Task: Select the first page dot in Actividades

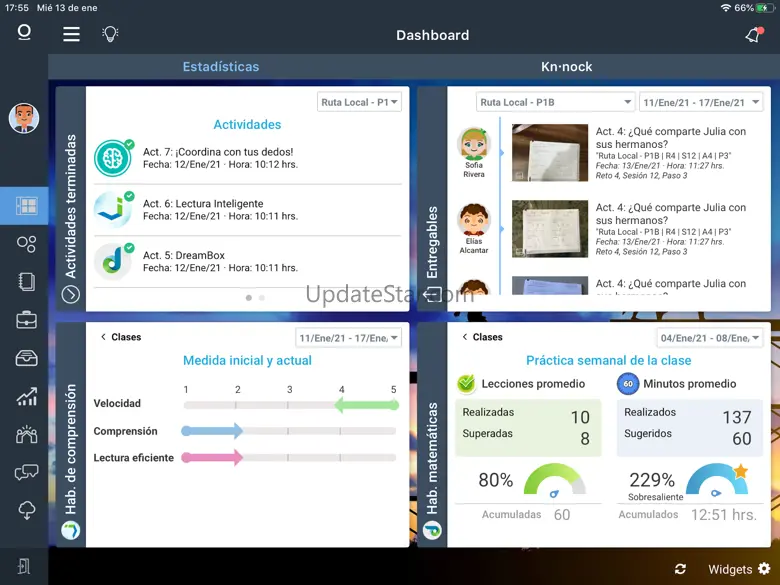Action: pyautogui.click(x=249, y=297)
